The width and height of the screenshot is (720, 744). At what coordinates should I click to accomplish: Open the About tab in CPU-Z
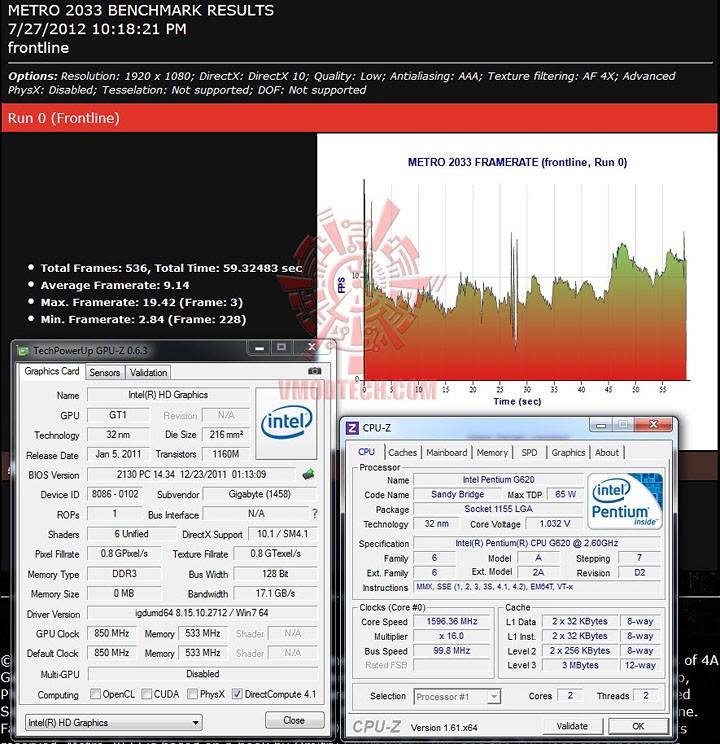607,453
